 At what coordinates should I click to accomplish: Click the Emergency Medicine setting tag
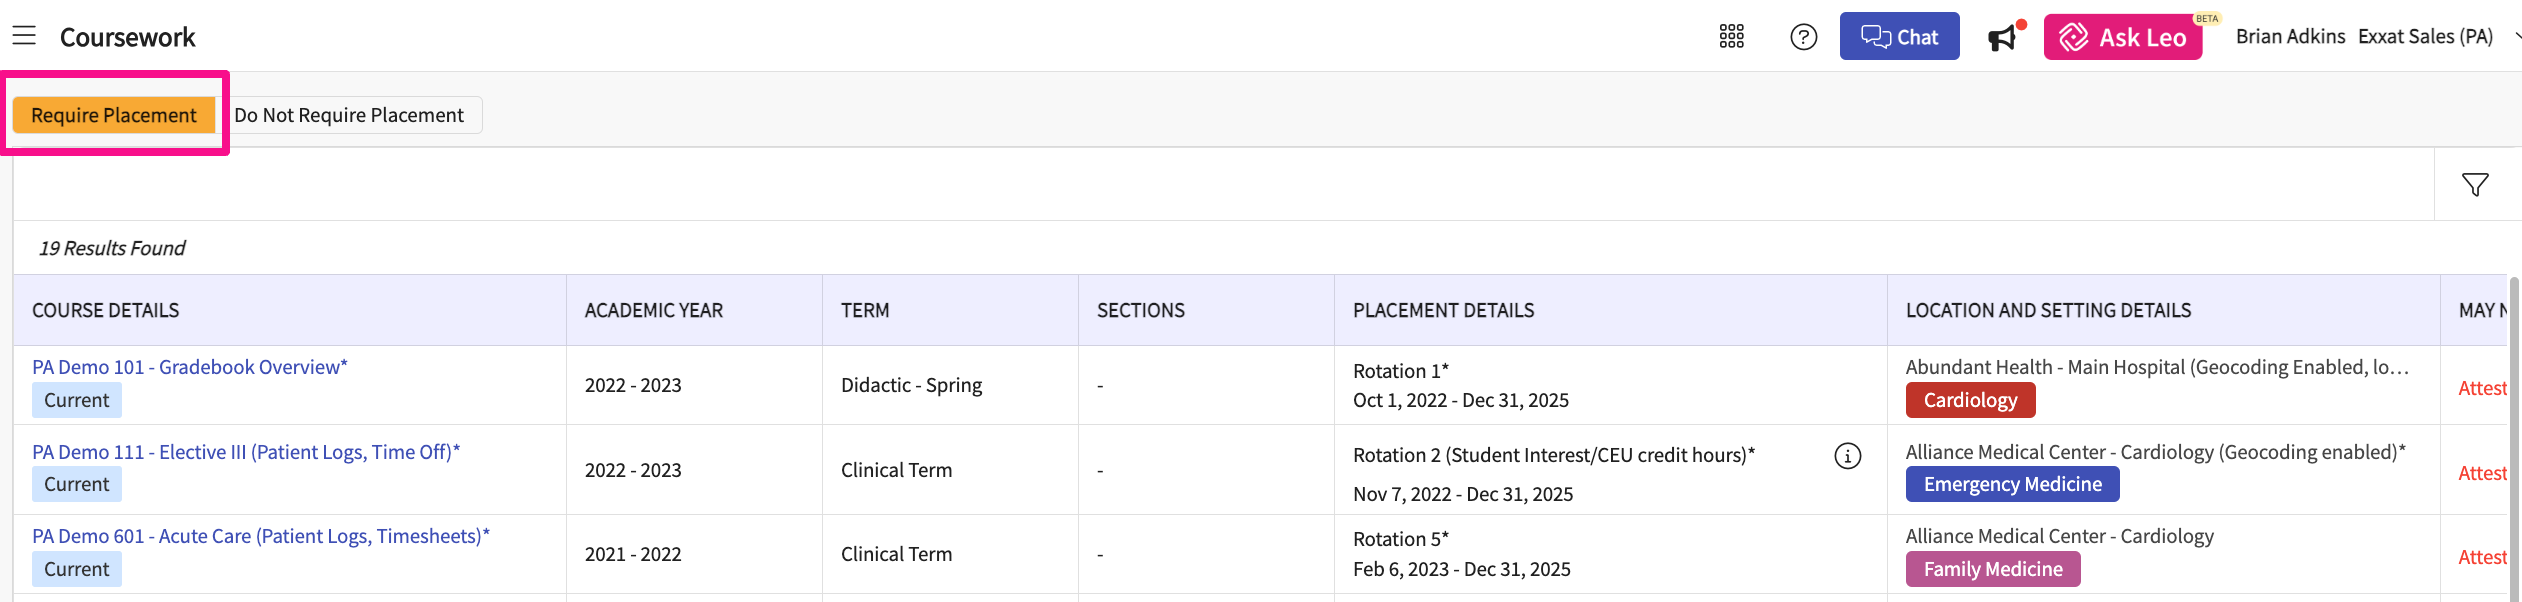coord(2011,484)
